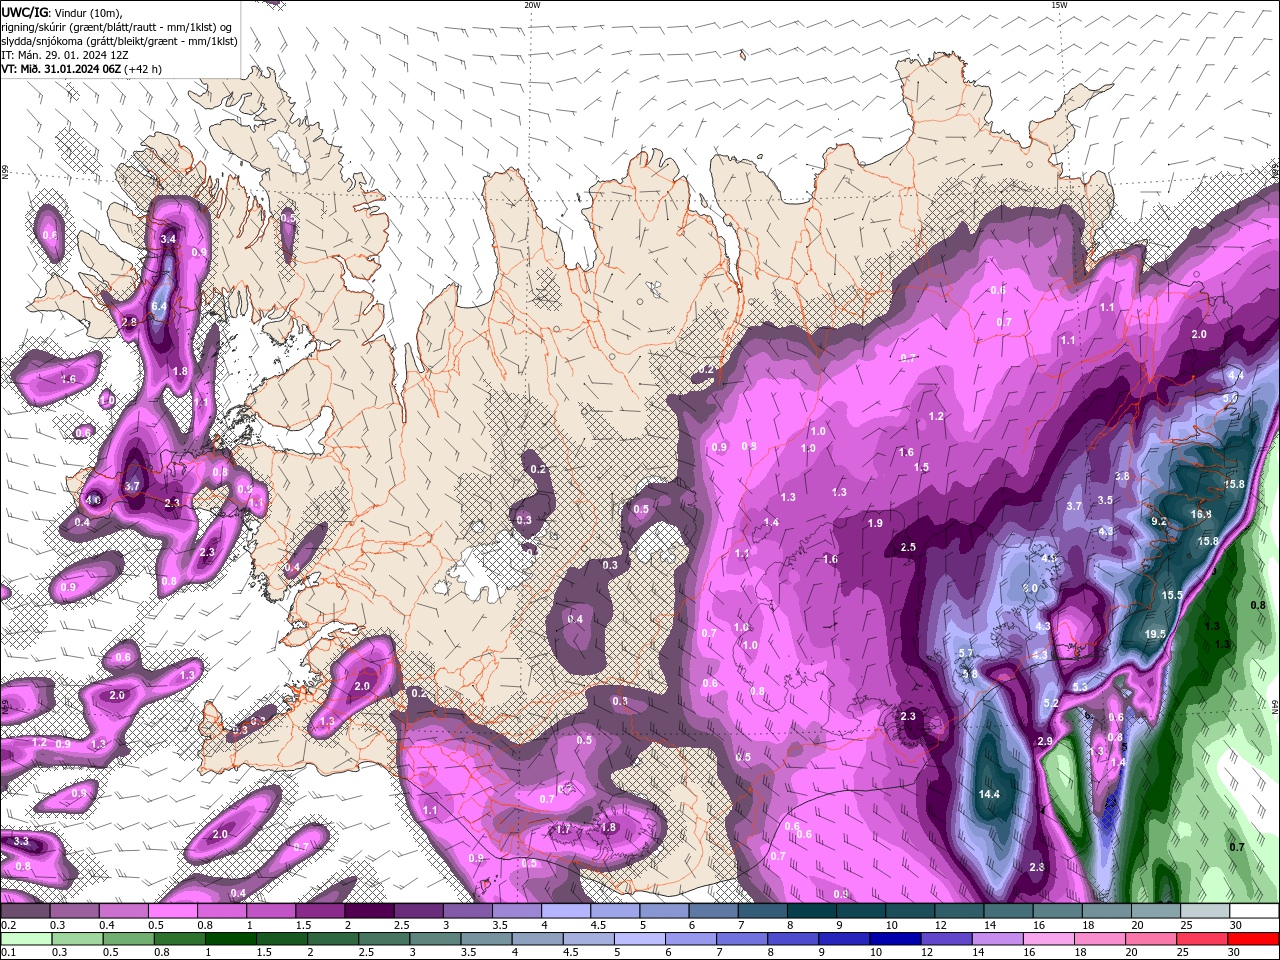The width and height of the screenshot is (1280, 960).
Task: Click the 6.4 snowfall value in the Westfjords
Action: point(159,306)
